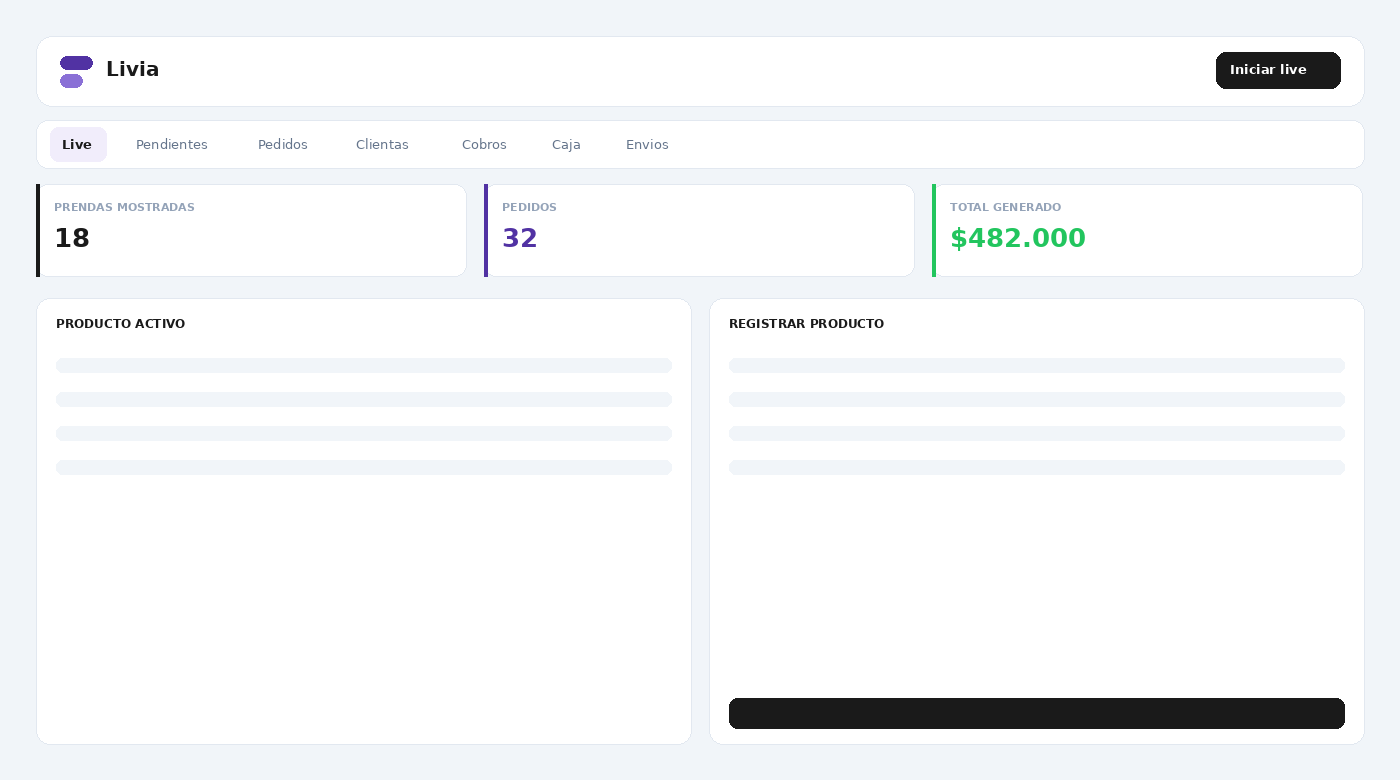Start the broadcast with Iniciar live
1400x780 pixels.
(x=1278, y=70)
